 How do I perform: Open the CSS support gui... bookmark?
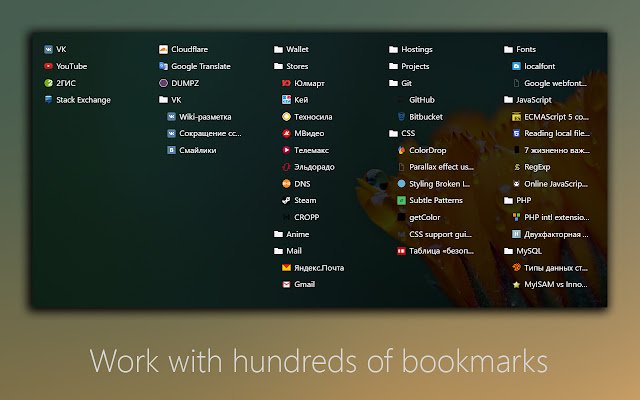pyautogui.click(x=434, y=234)
